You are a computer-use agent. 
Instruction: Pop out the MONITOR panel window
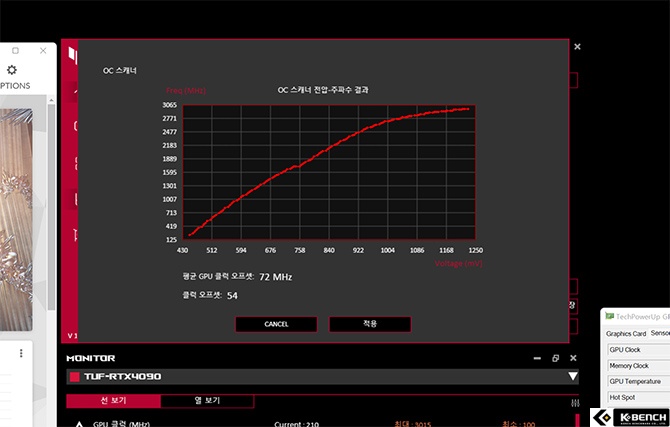point(555,358)
